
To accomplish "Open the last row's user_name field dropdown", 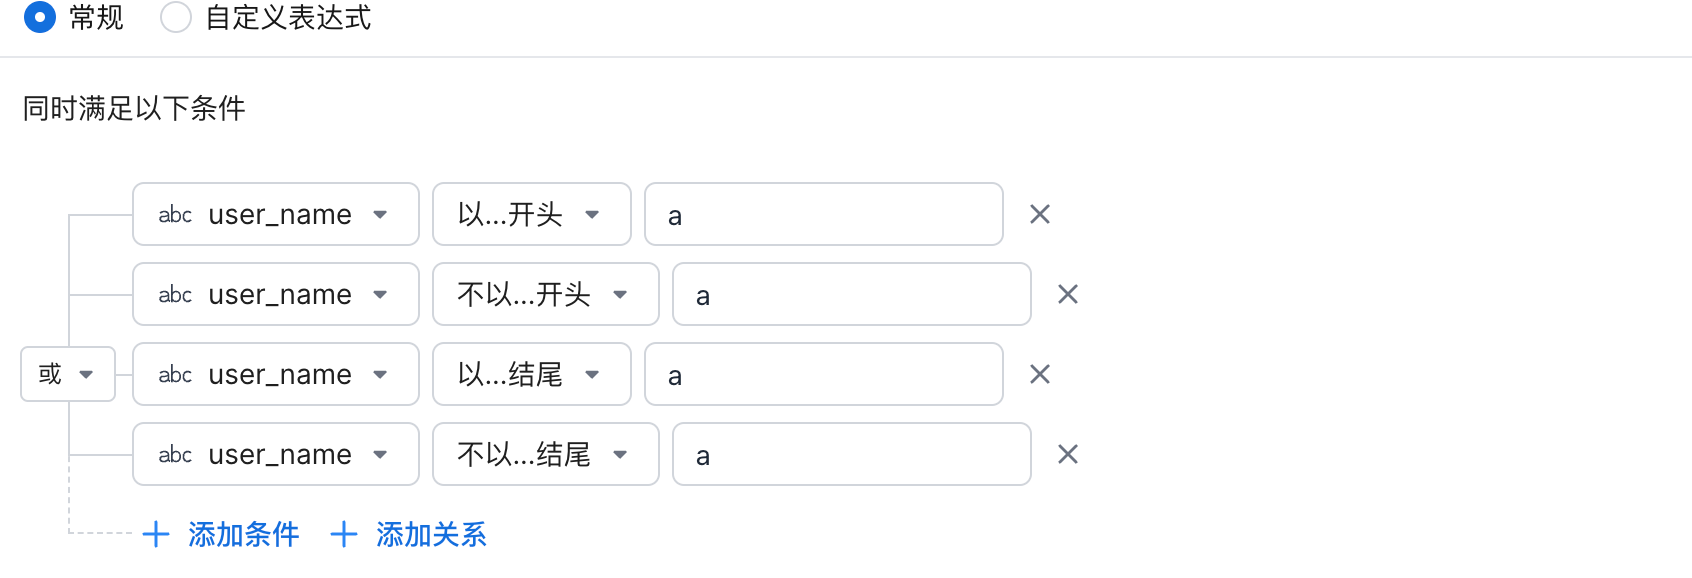I will click(275, 454).
